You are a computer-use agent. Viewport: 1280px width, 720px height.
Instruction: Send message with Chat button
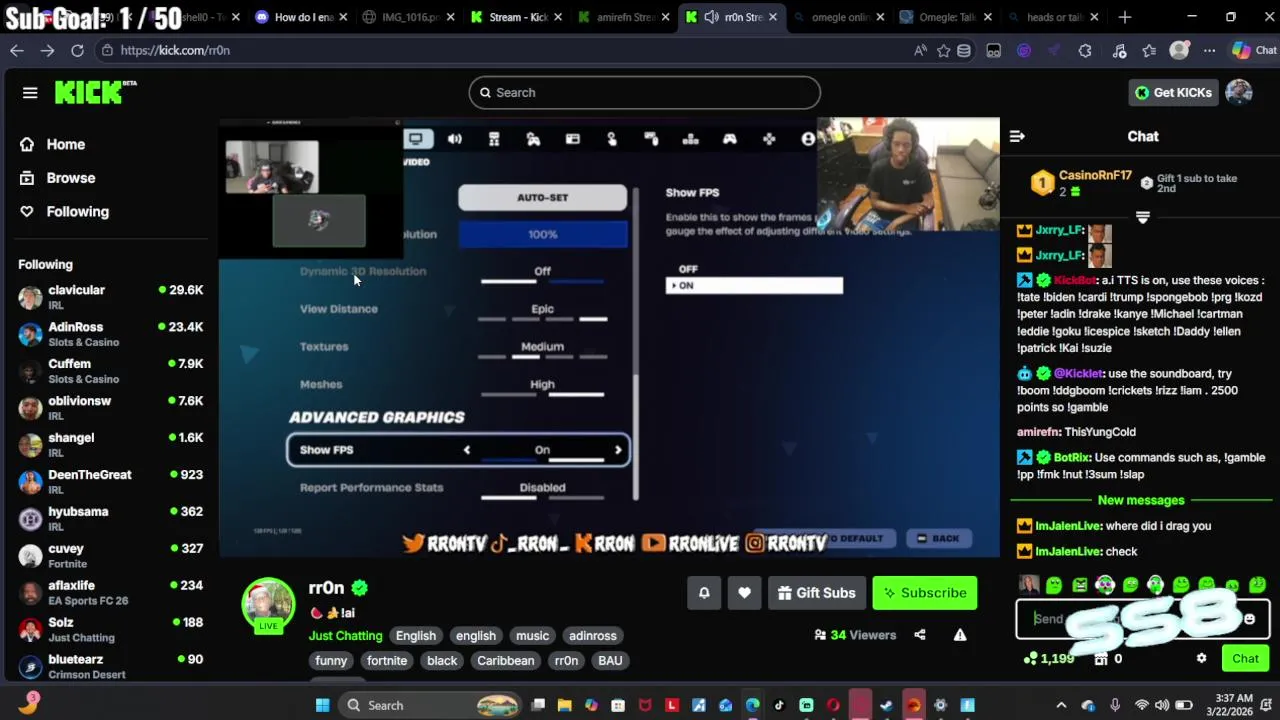[x=1245, y=658]
